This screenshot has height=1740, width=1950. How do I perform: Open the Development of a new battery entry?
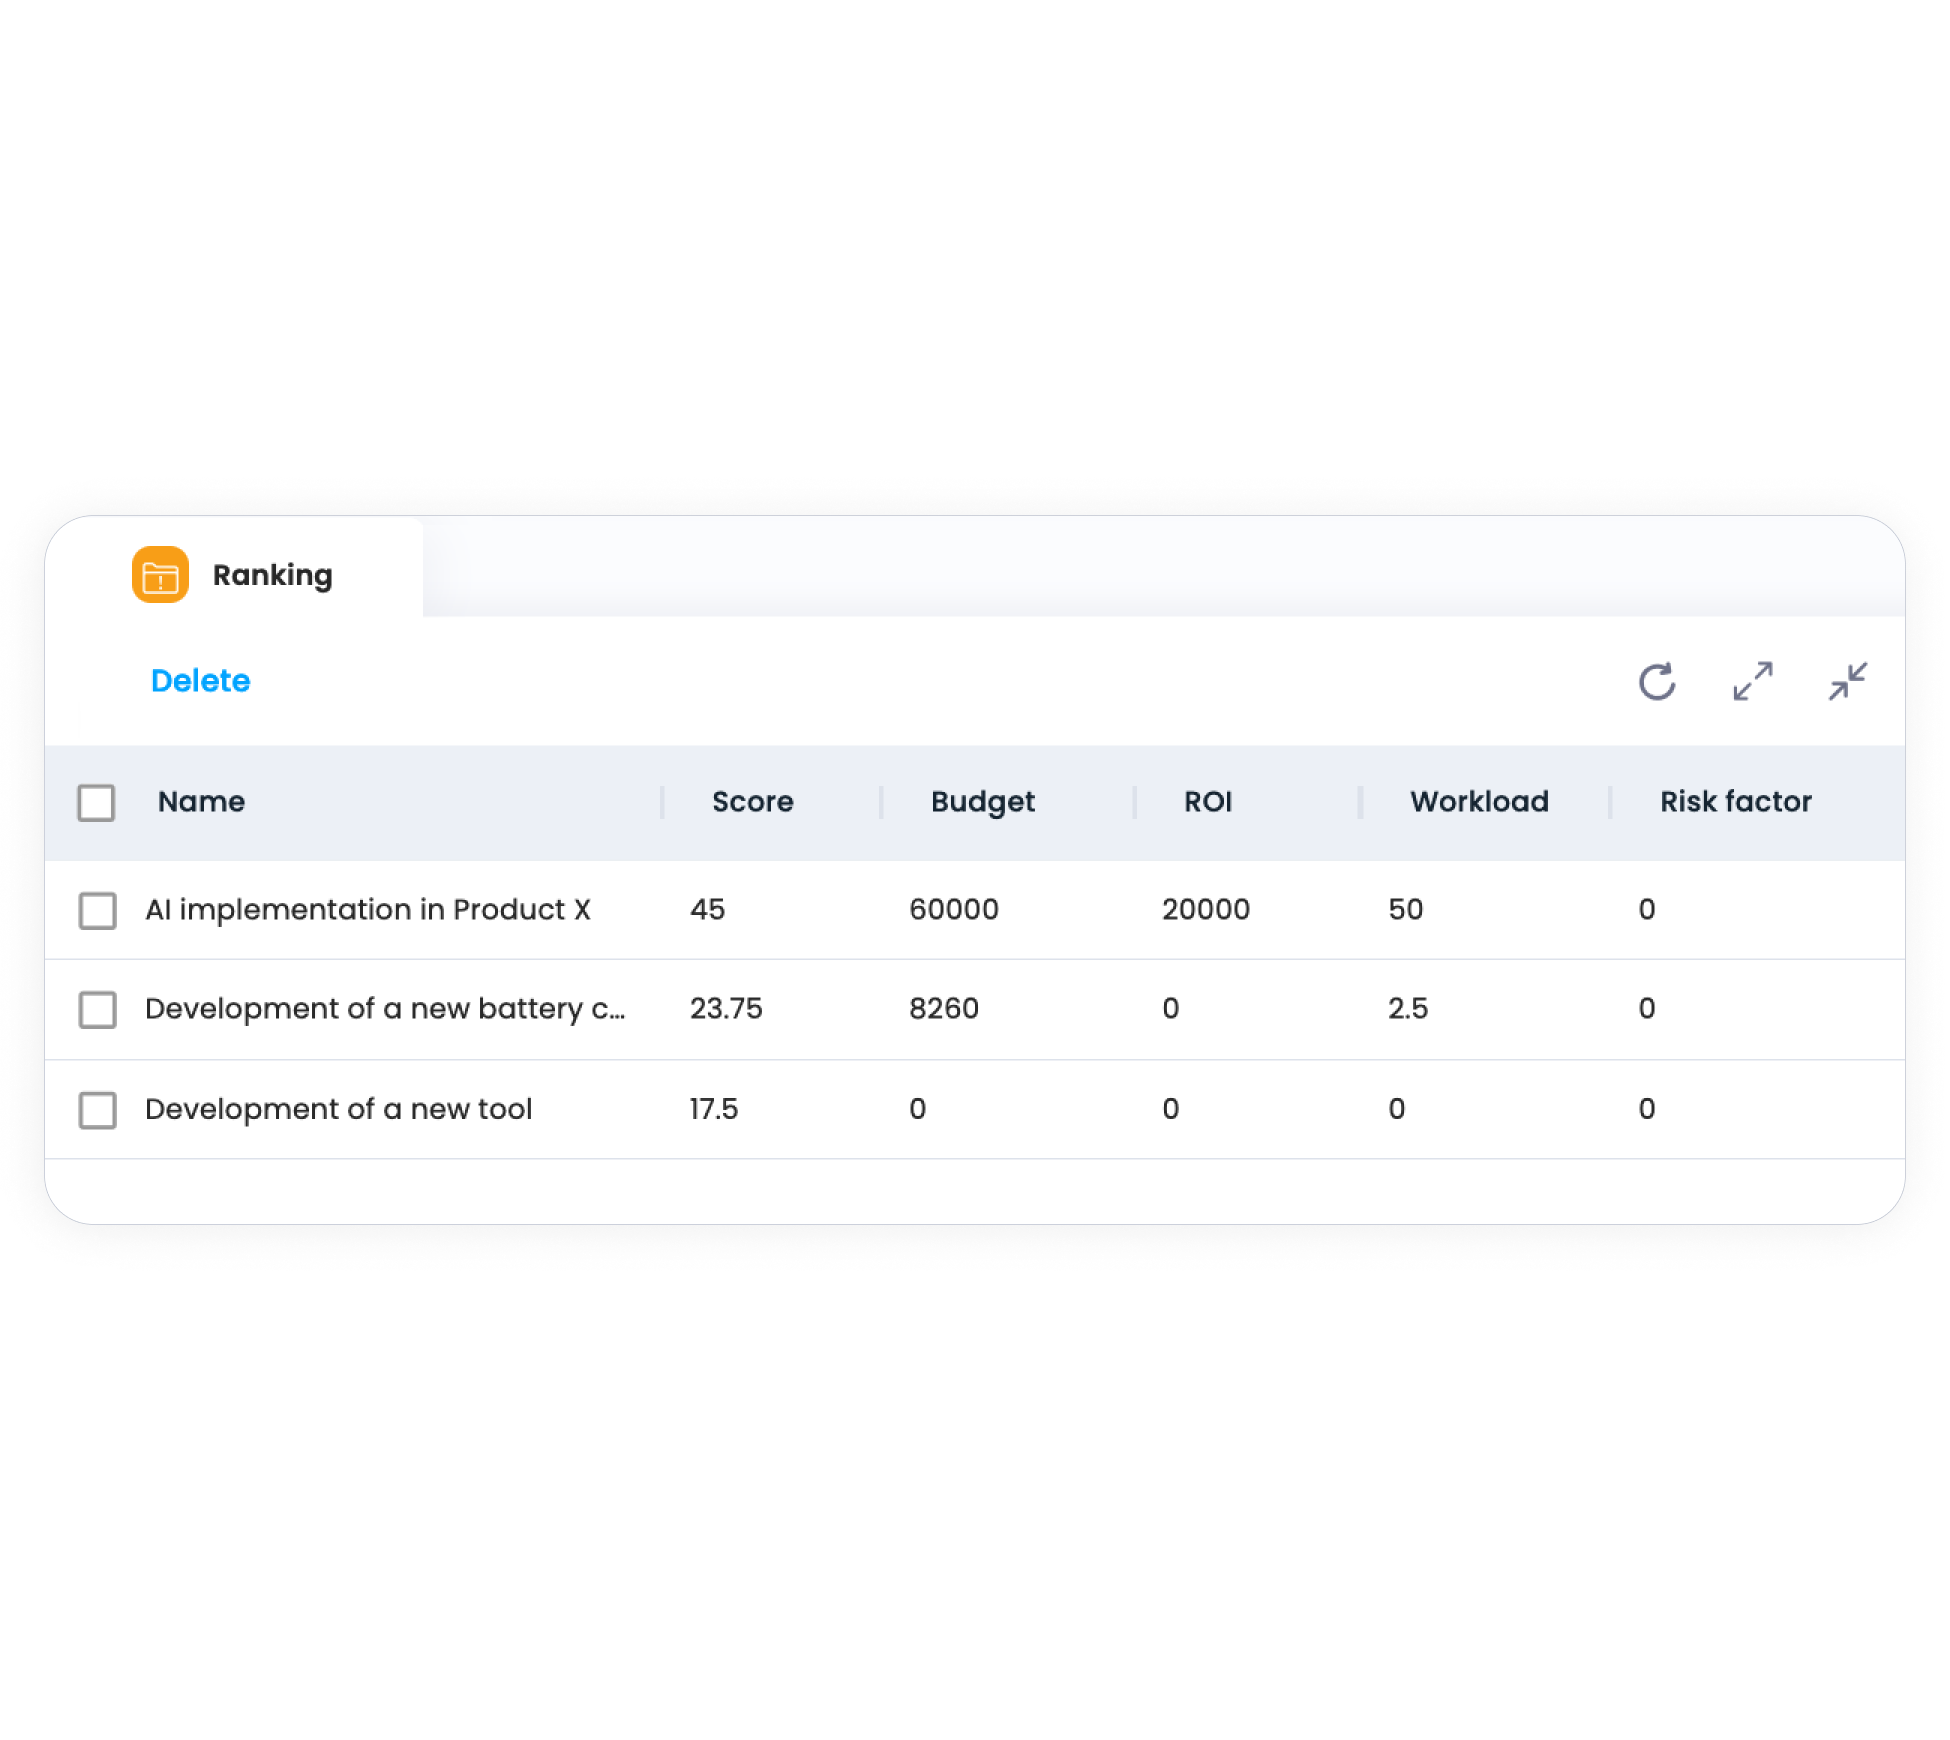[384, 1009]
